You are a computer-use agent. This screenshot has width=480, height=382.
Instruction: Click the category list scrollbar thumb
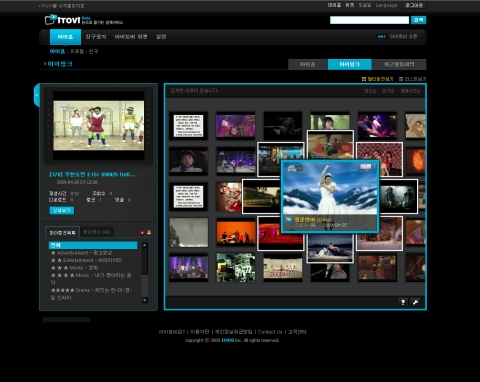145,261
